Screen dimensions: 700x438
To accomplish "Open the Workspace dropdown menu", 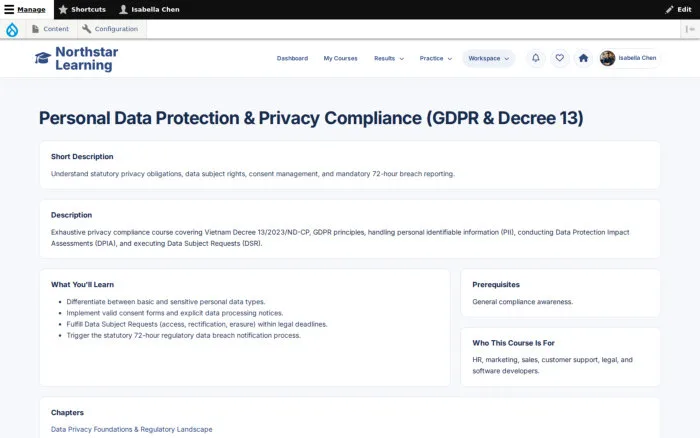I will pos(488,58).
